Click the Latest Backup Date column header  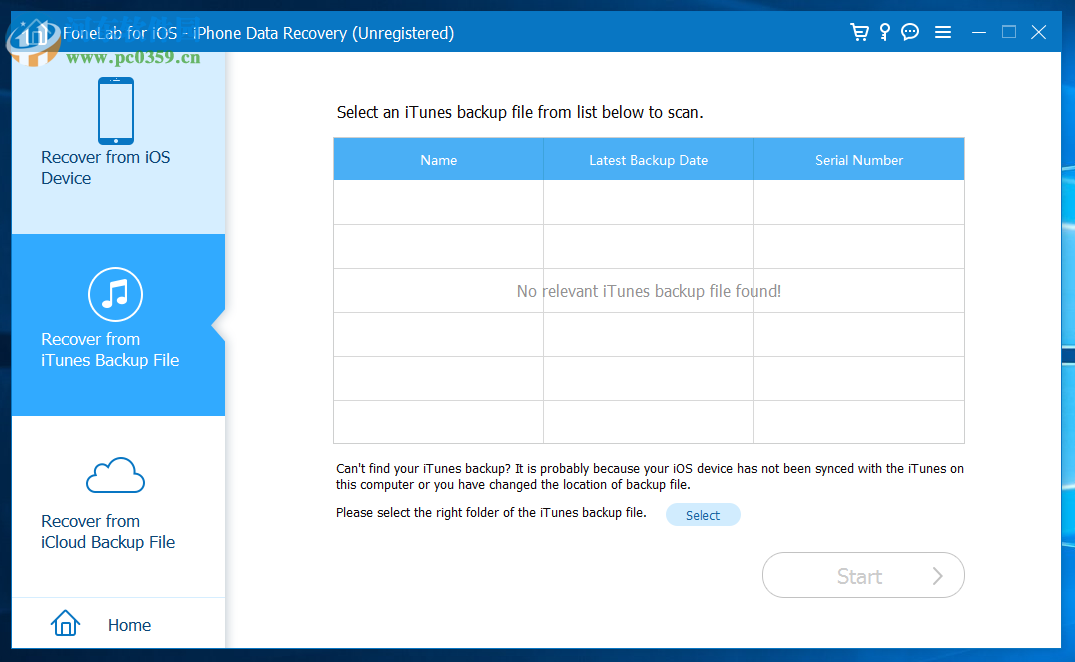(x=648, y=159)
